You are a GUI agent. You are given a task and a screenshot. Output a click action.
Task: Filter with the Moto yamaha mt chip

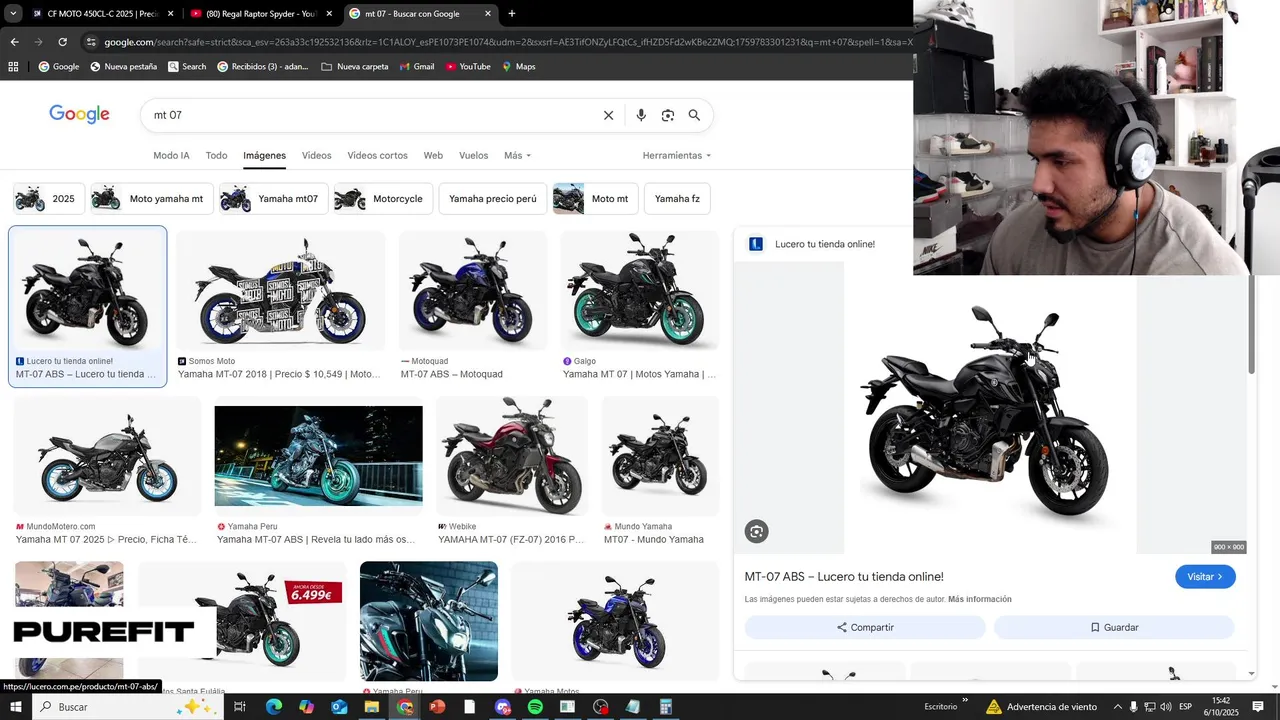151,199
